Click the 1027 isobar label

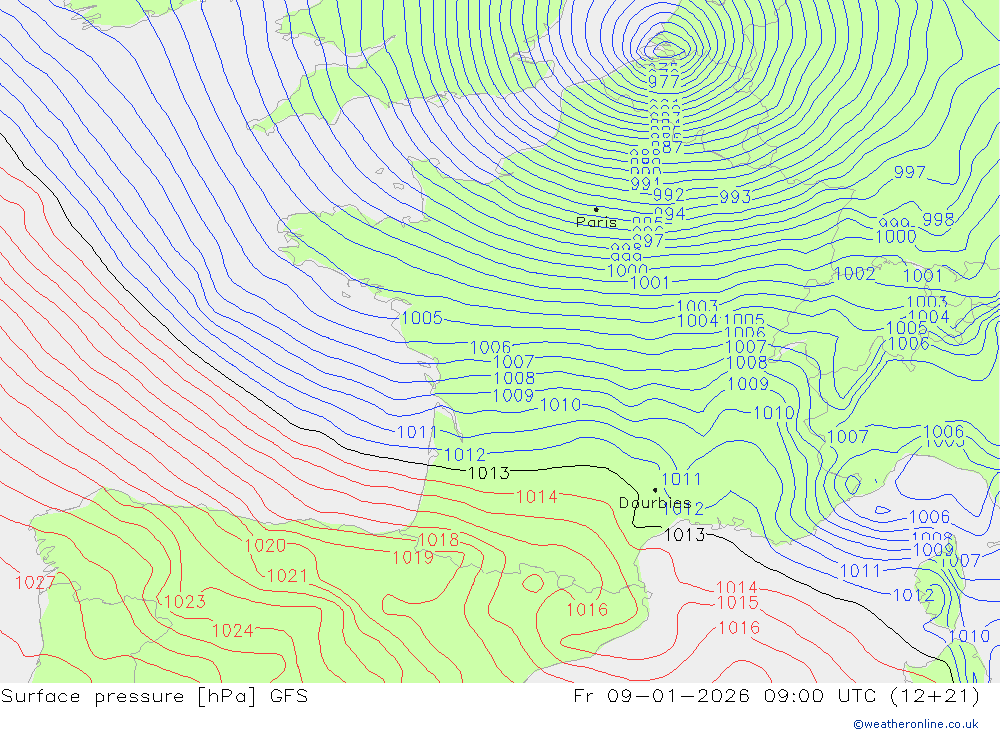click(35, 582)
